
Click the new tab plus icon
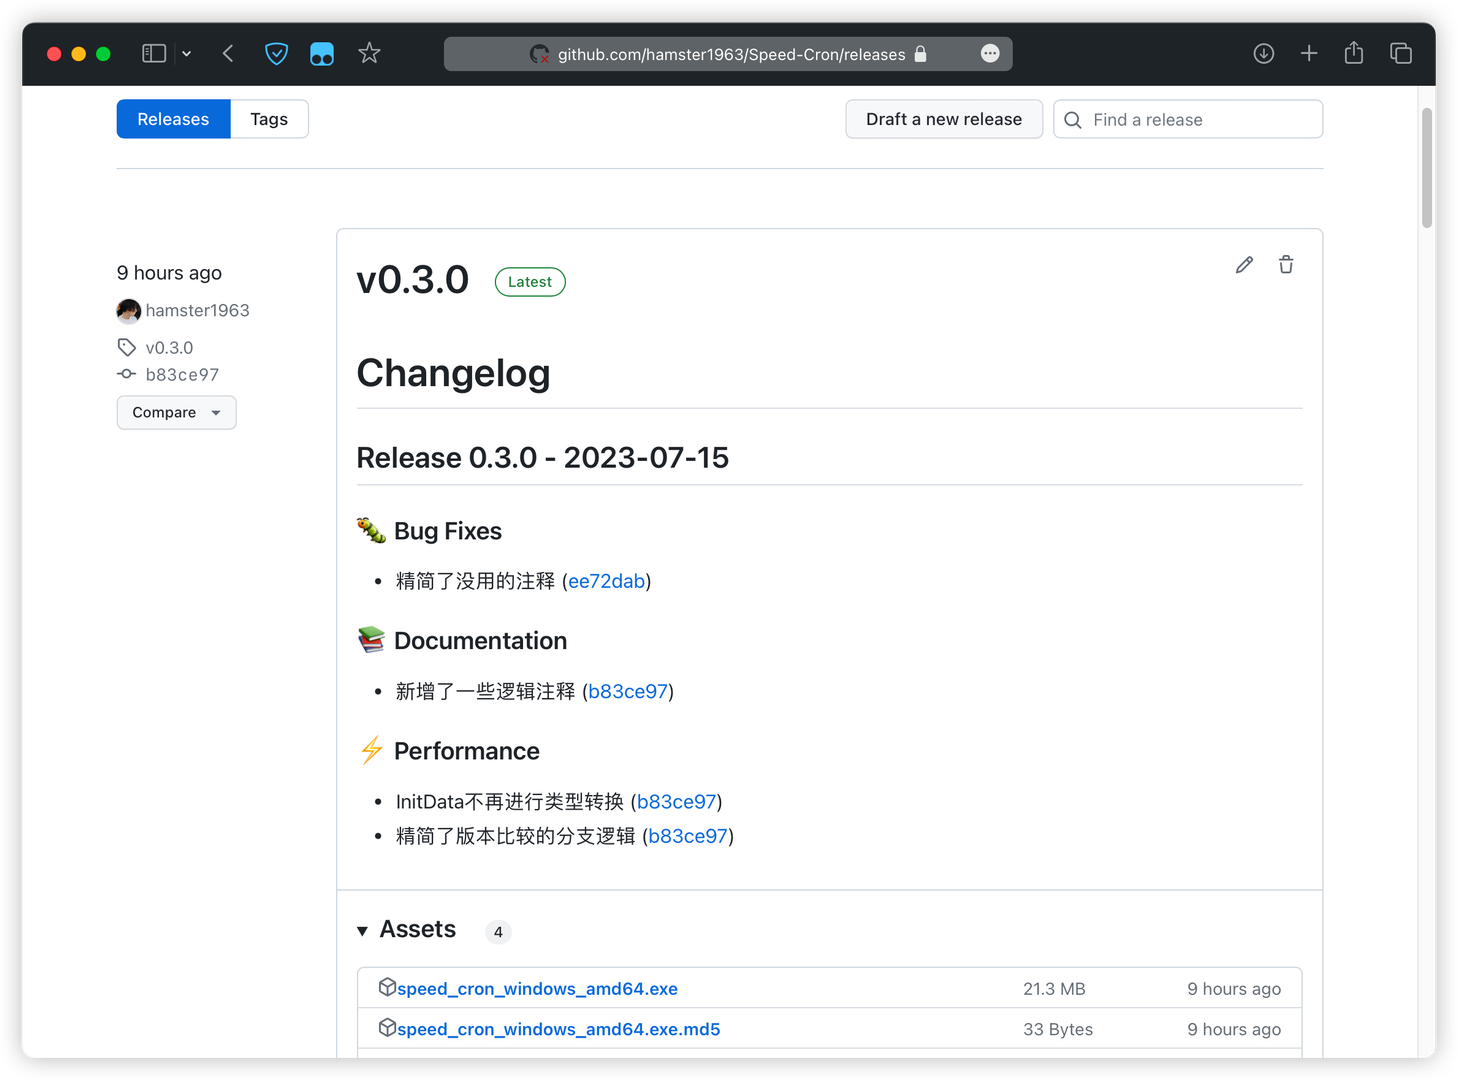pos(1309,54)
